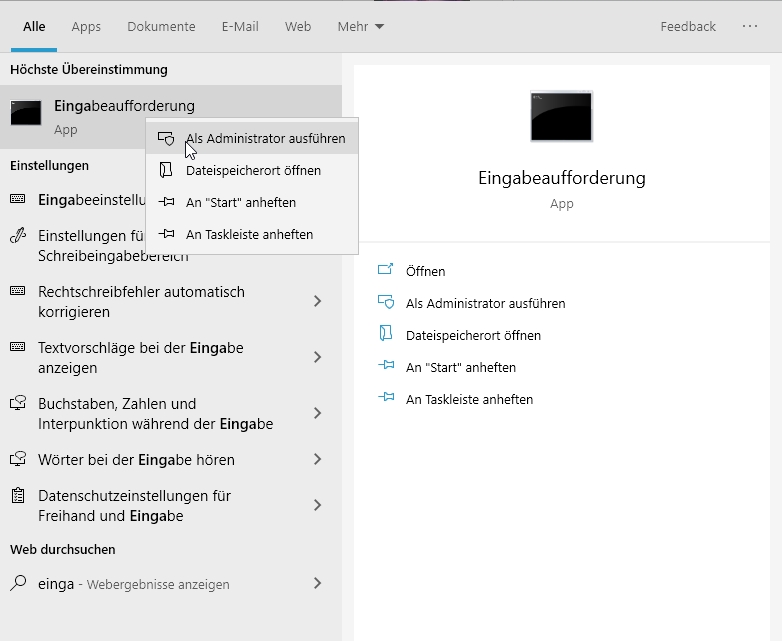782x641 pixels.
Task: Choose Dateispeicherort öffnen in context menu
Action: pos(252,171)
